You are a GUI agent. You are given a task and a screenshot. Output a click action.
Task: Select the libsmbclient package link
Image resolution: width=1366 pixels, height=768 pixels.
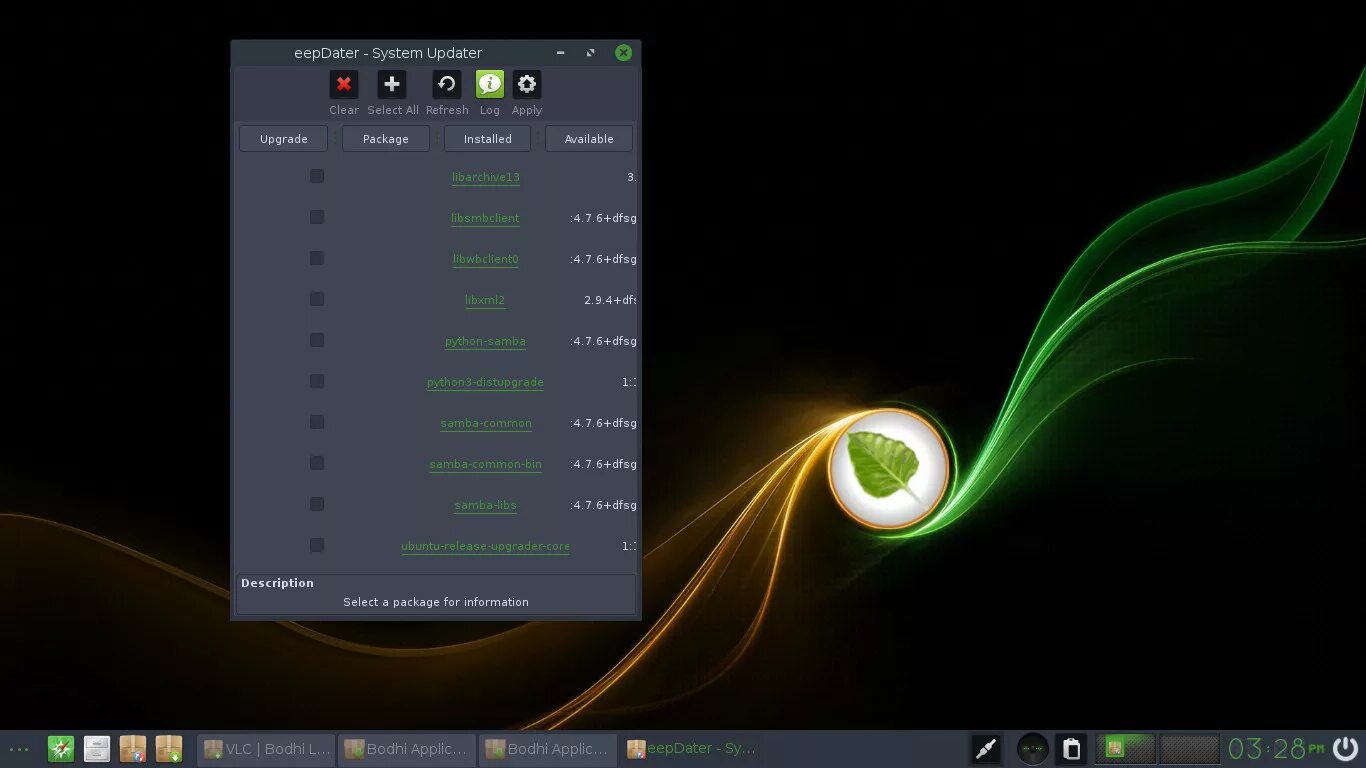click(485, 218)
